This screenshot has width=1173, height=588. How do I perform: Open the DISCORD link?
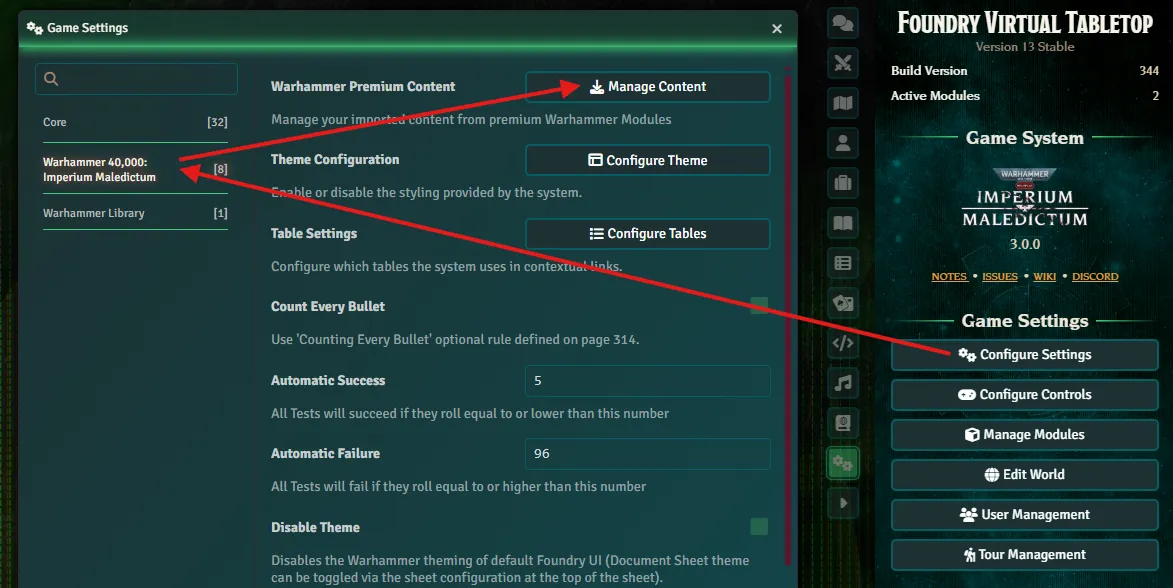(1095, 277)
